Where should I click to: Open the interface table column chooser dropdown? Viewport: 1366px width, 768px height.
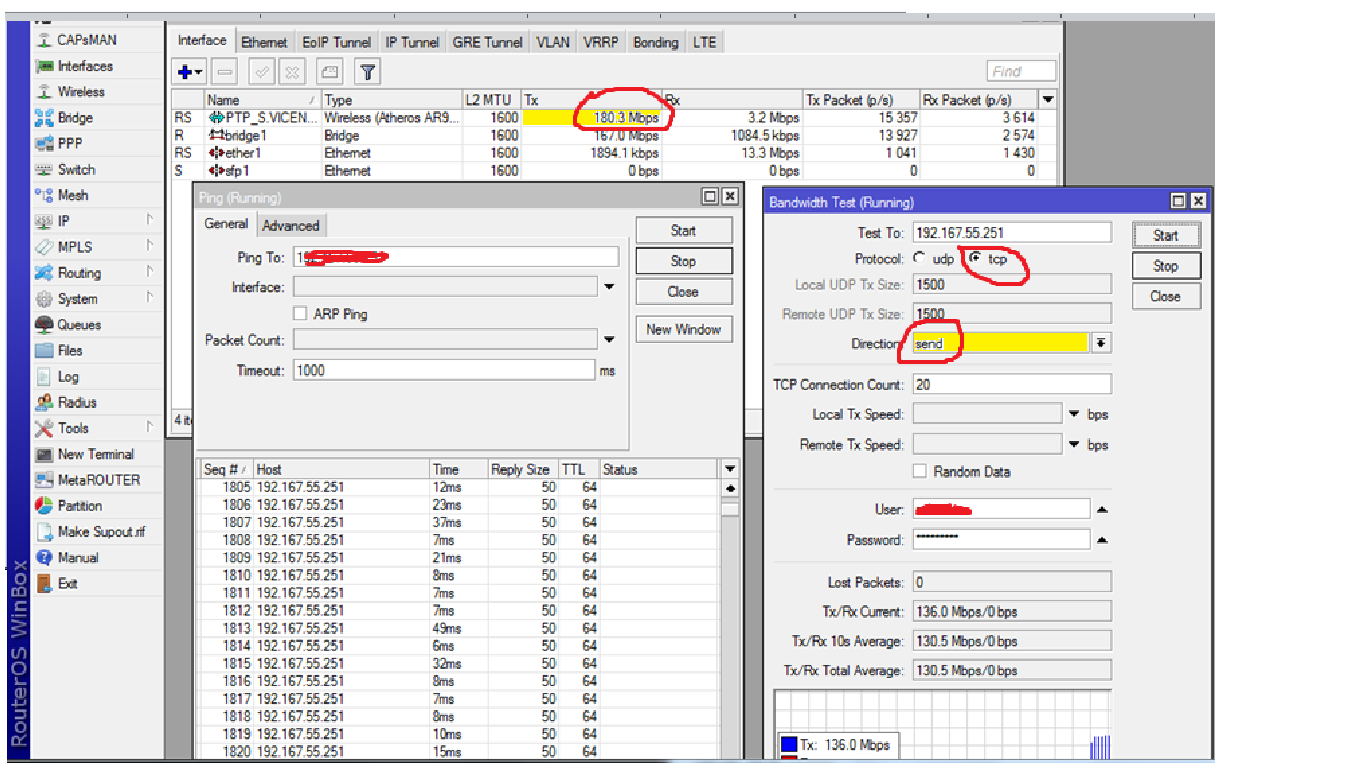(1047, 100)
